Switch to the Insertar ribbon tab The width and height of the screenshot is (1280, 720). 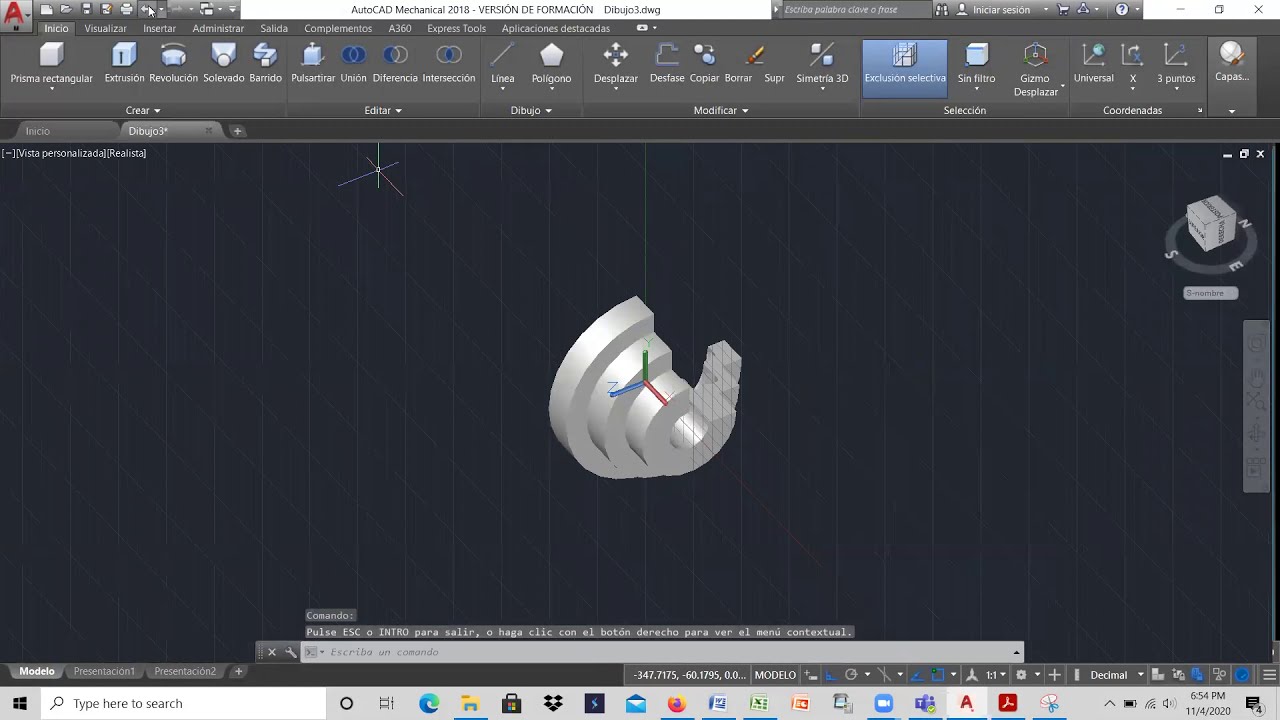159,28
